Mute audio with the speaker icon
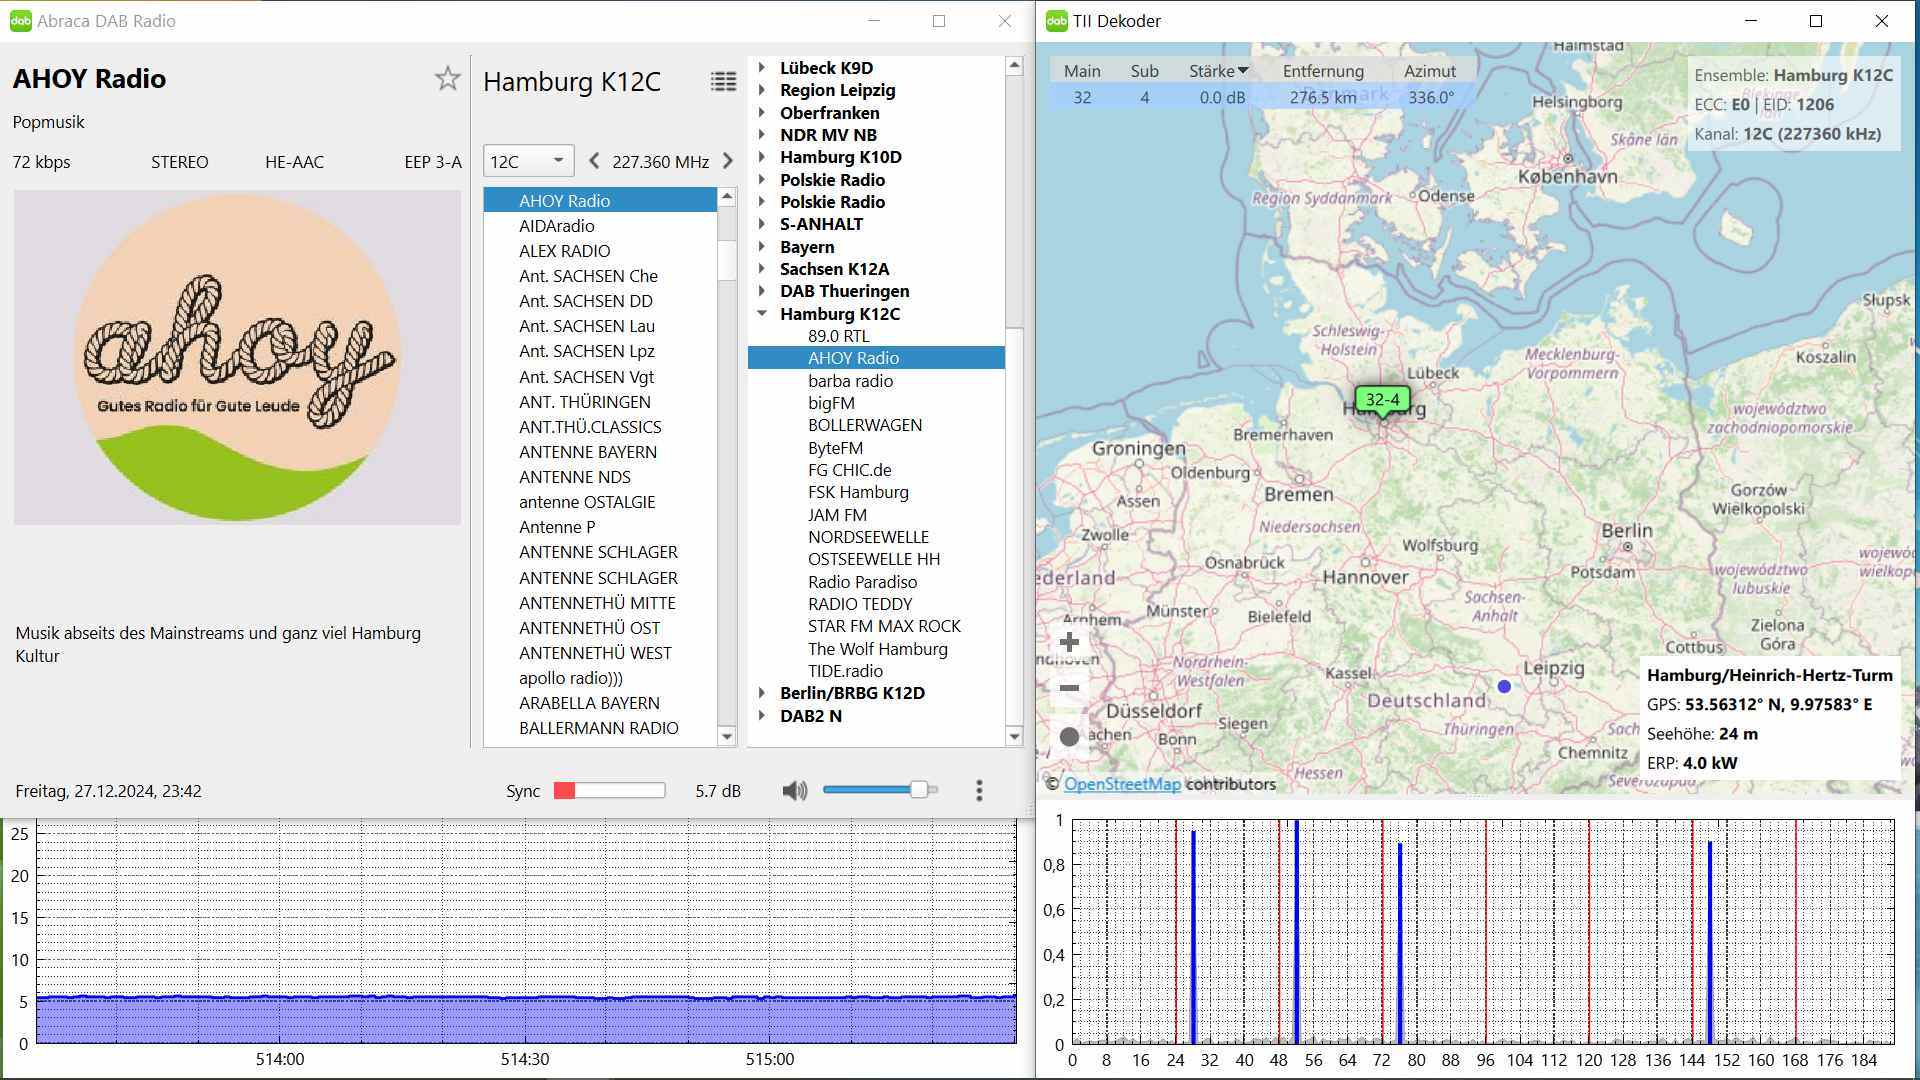This screenshot has width=1920, height=1080. [794, 791]
